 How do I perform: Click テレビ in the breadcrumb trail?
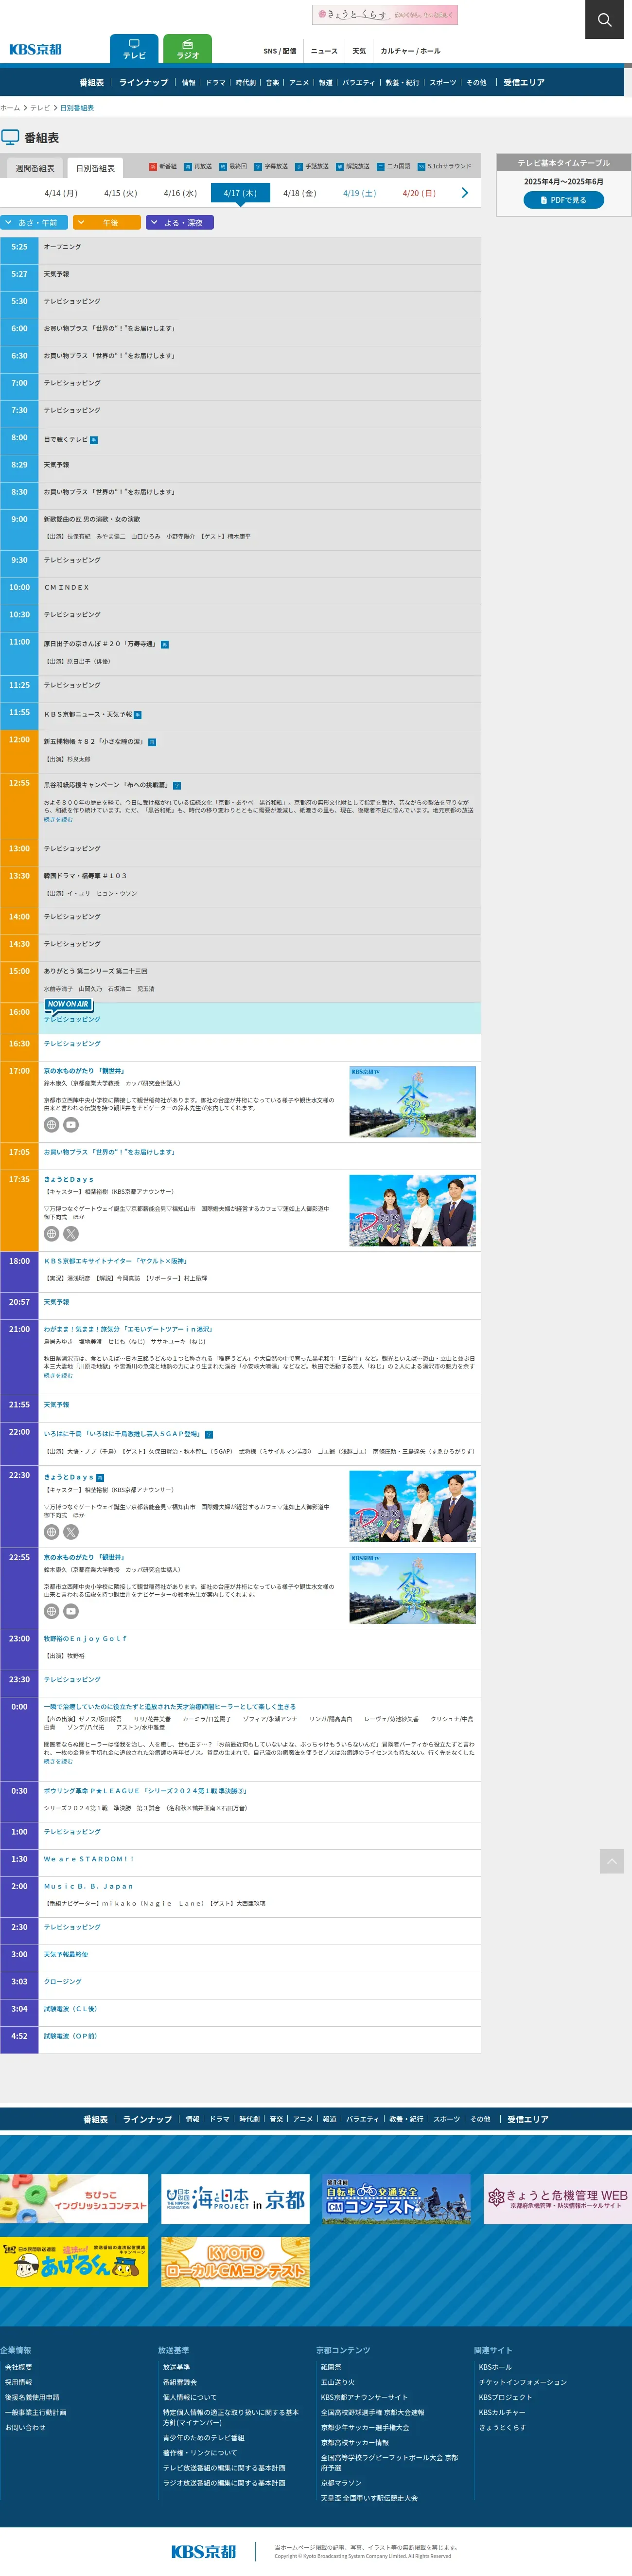tap(40, 108)
